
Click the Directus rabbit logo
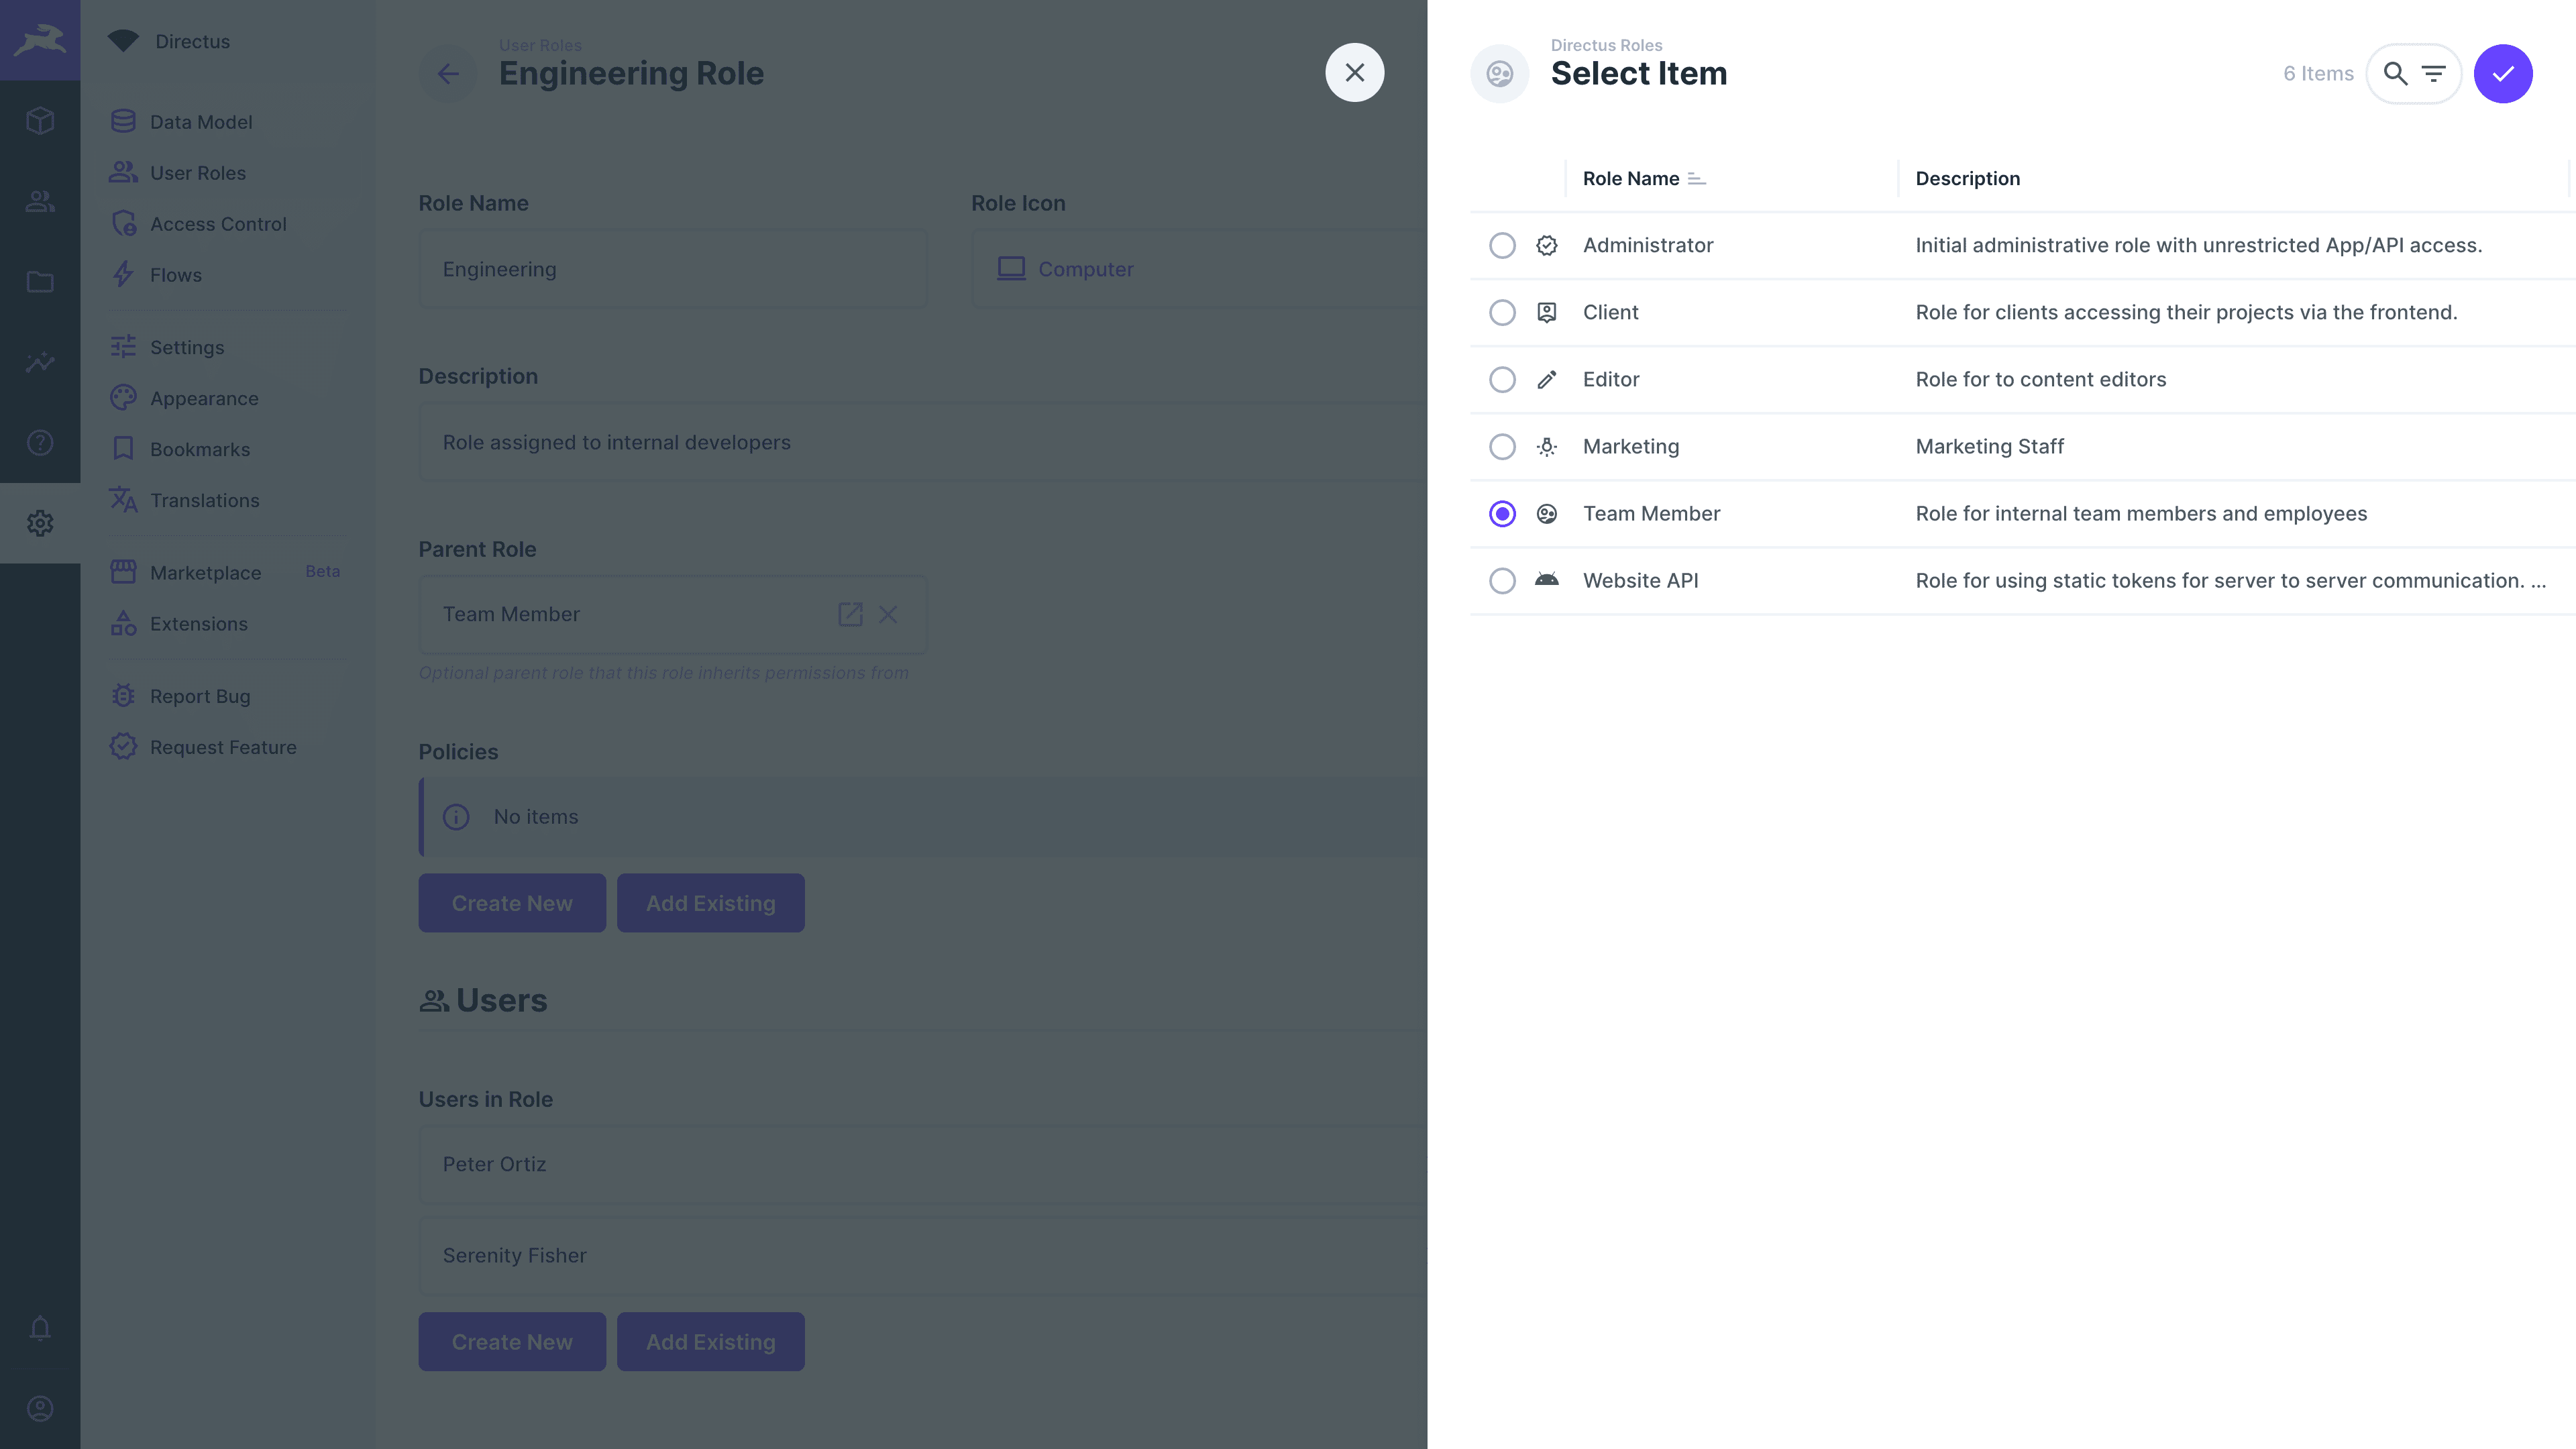[40, 40]
